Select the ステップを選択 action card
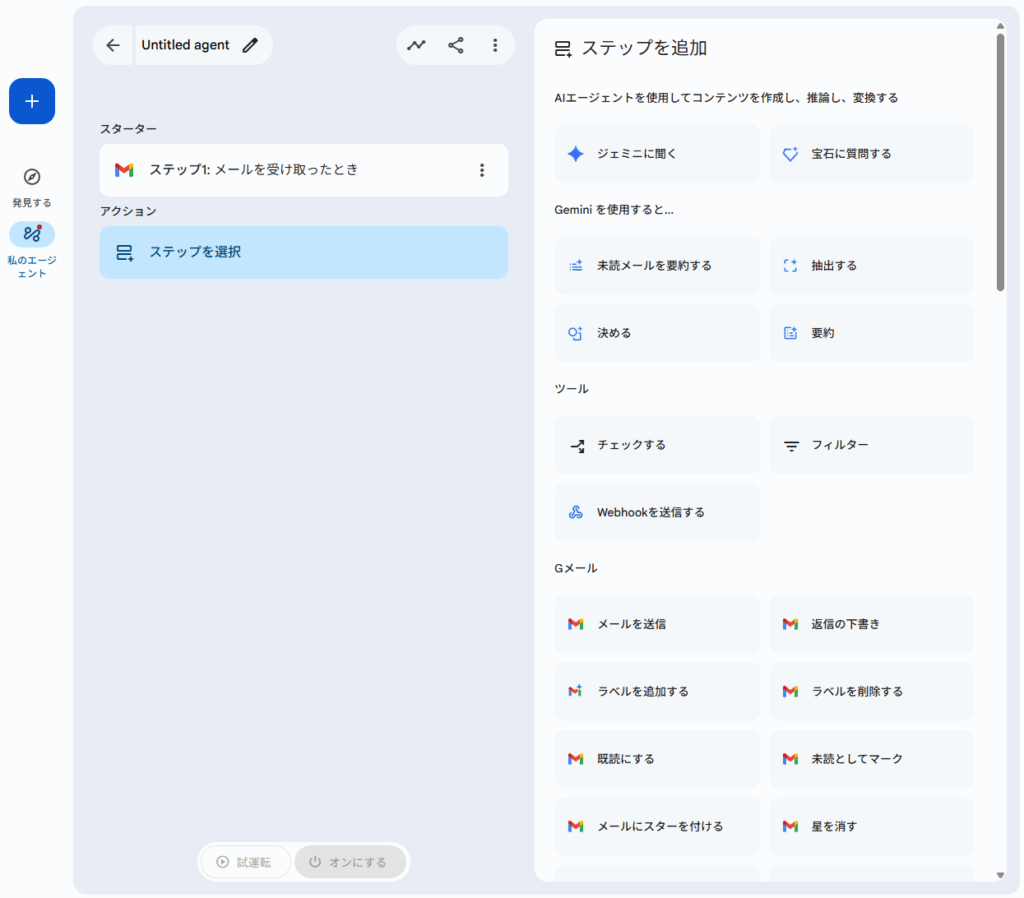This screenshot has width=1024, height=898. tap(303, 252)
